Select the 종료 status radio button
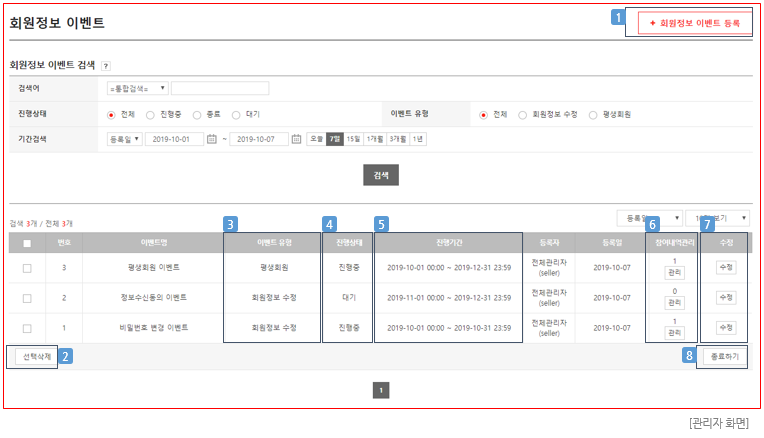The image size is (764, 438). (x=197, y=114)
